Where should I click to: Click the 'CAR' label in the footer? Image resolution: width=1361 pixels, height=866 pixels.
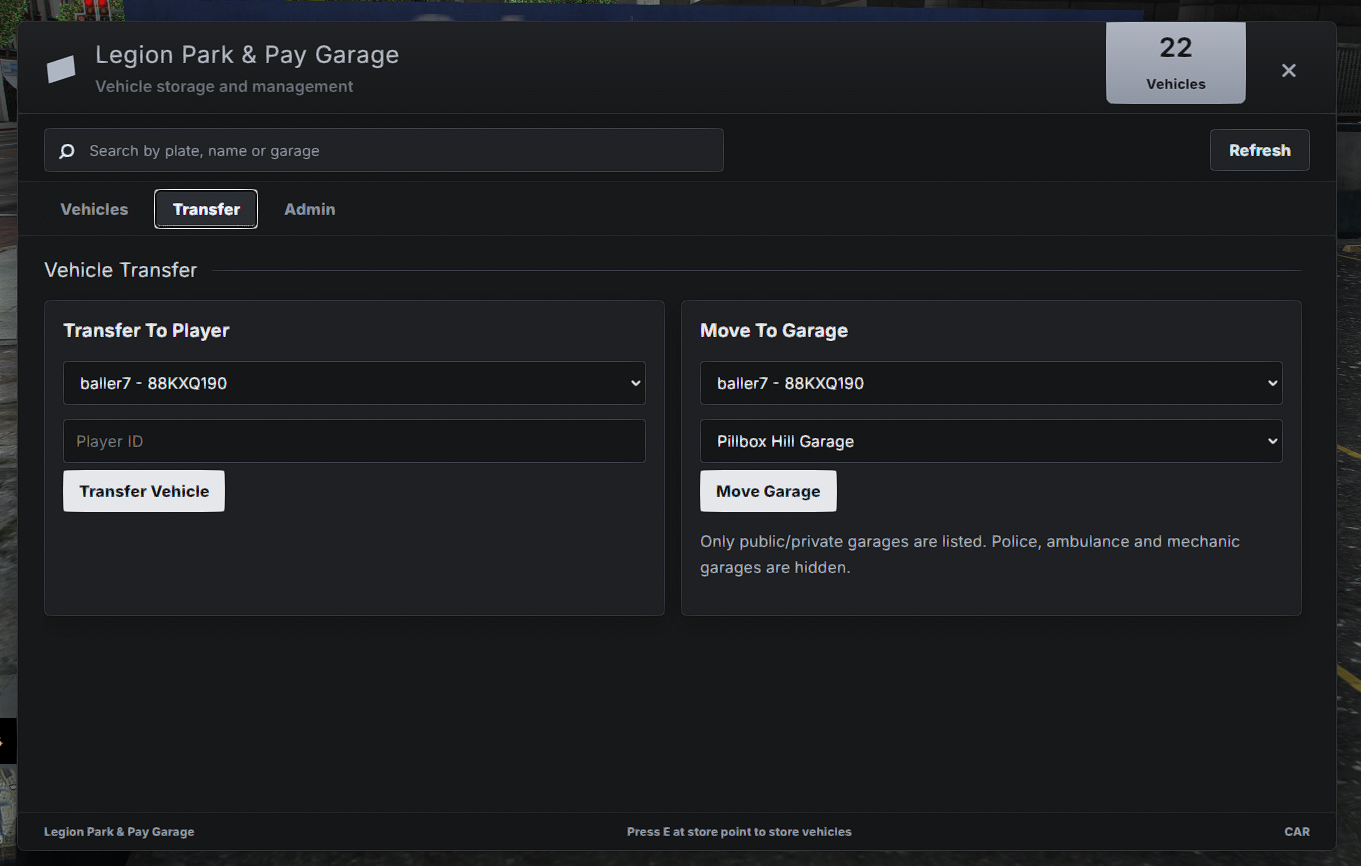click(x=1297, y=832)
